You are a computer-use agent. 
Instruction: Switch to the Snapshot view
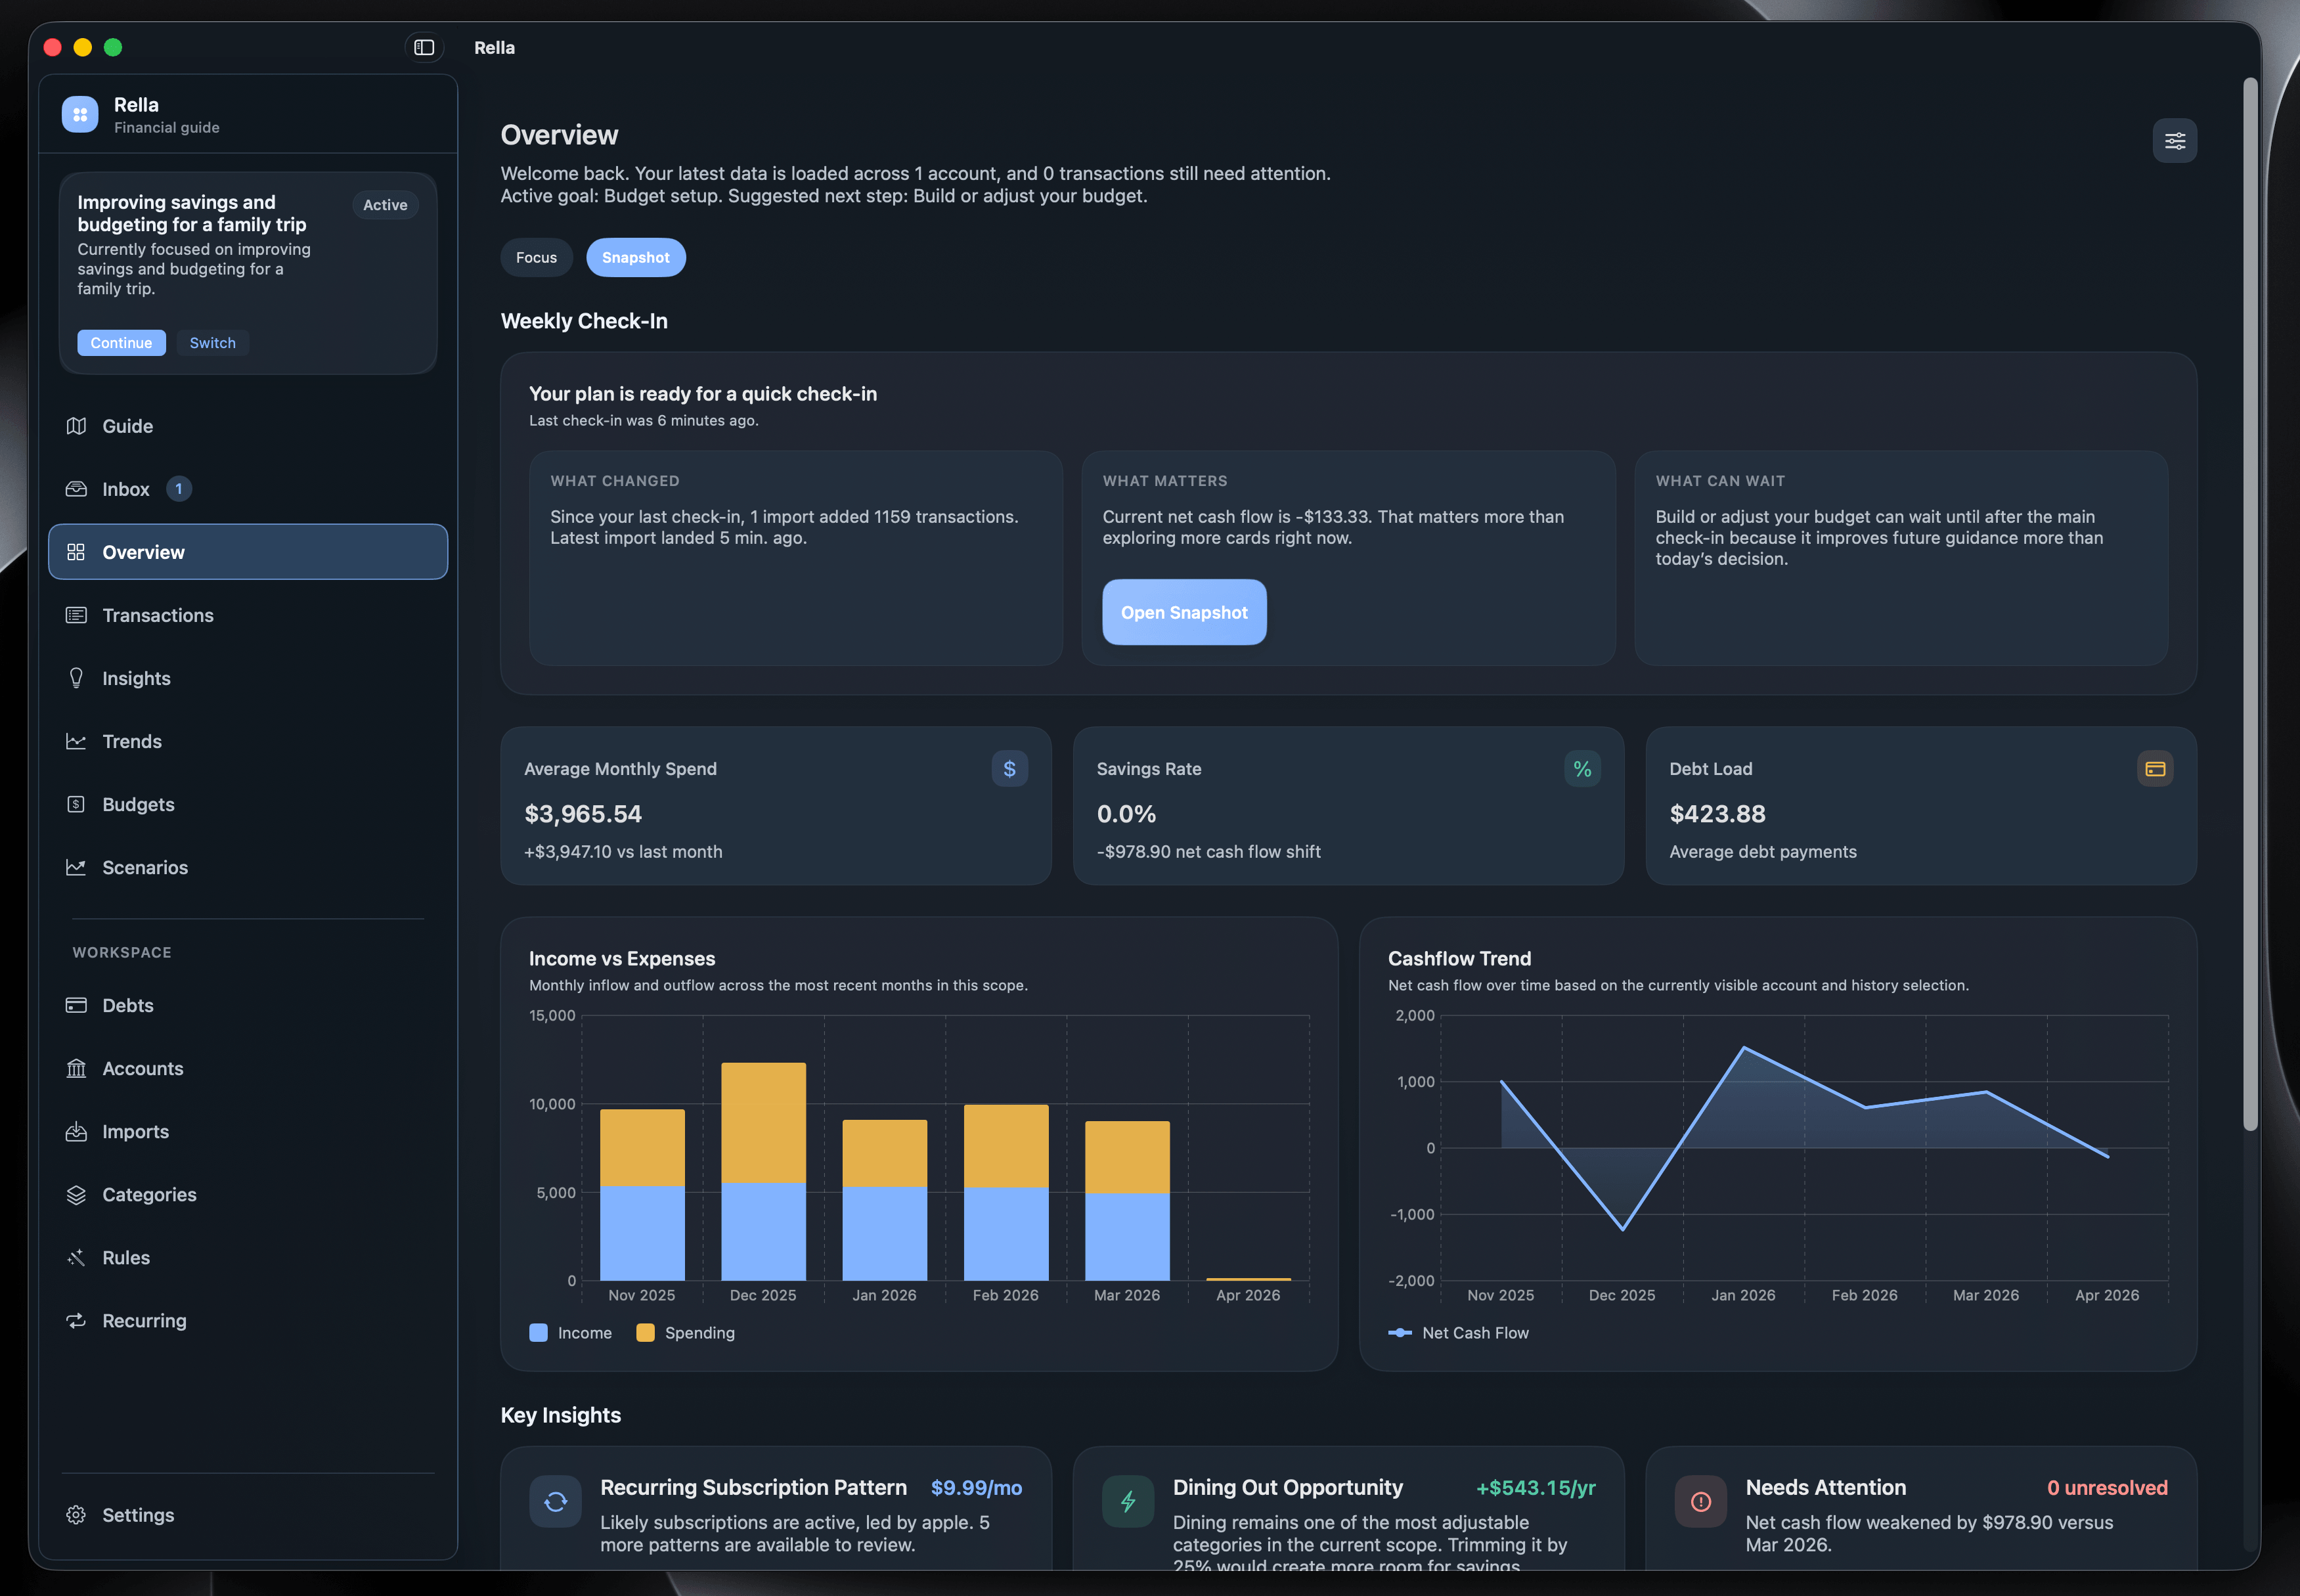tap(635, 257)
